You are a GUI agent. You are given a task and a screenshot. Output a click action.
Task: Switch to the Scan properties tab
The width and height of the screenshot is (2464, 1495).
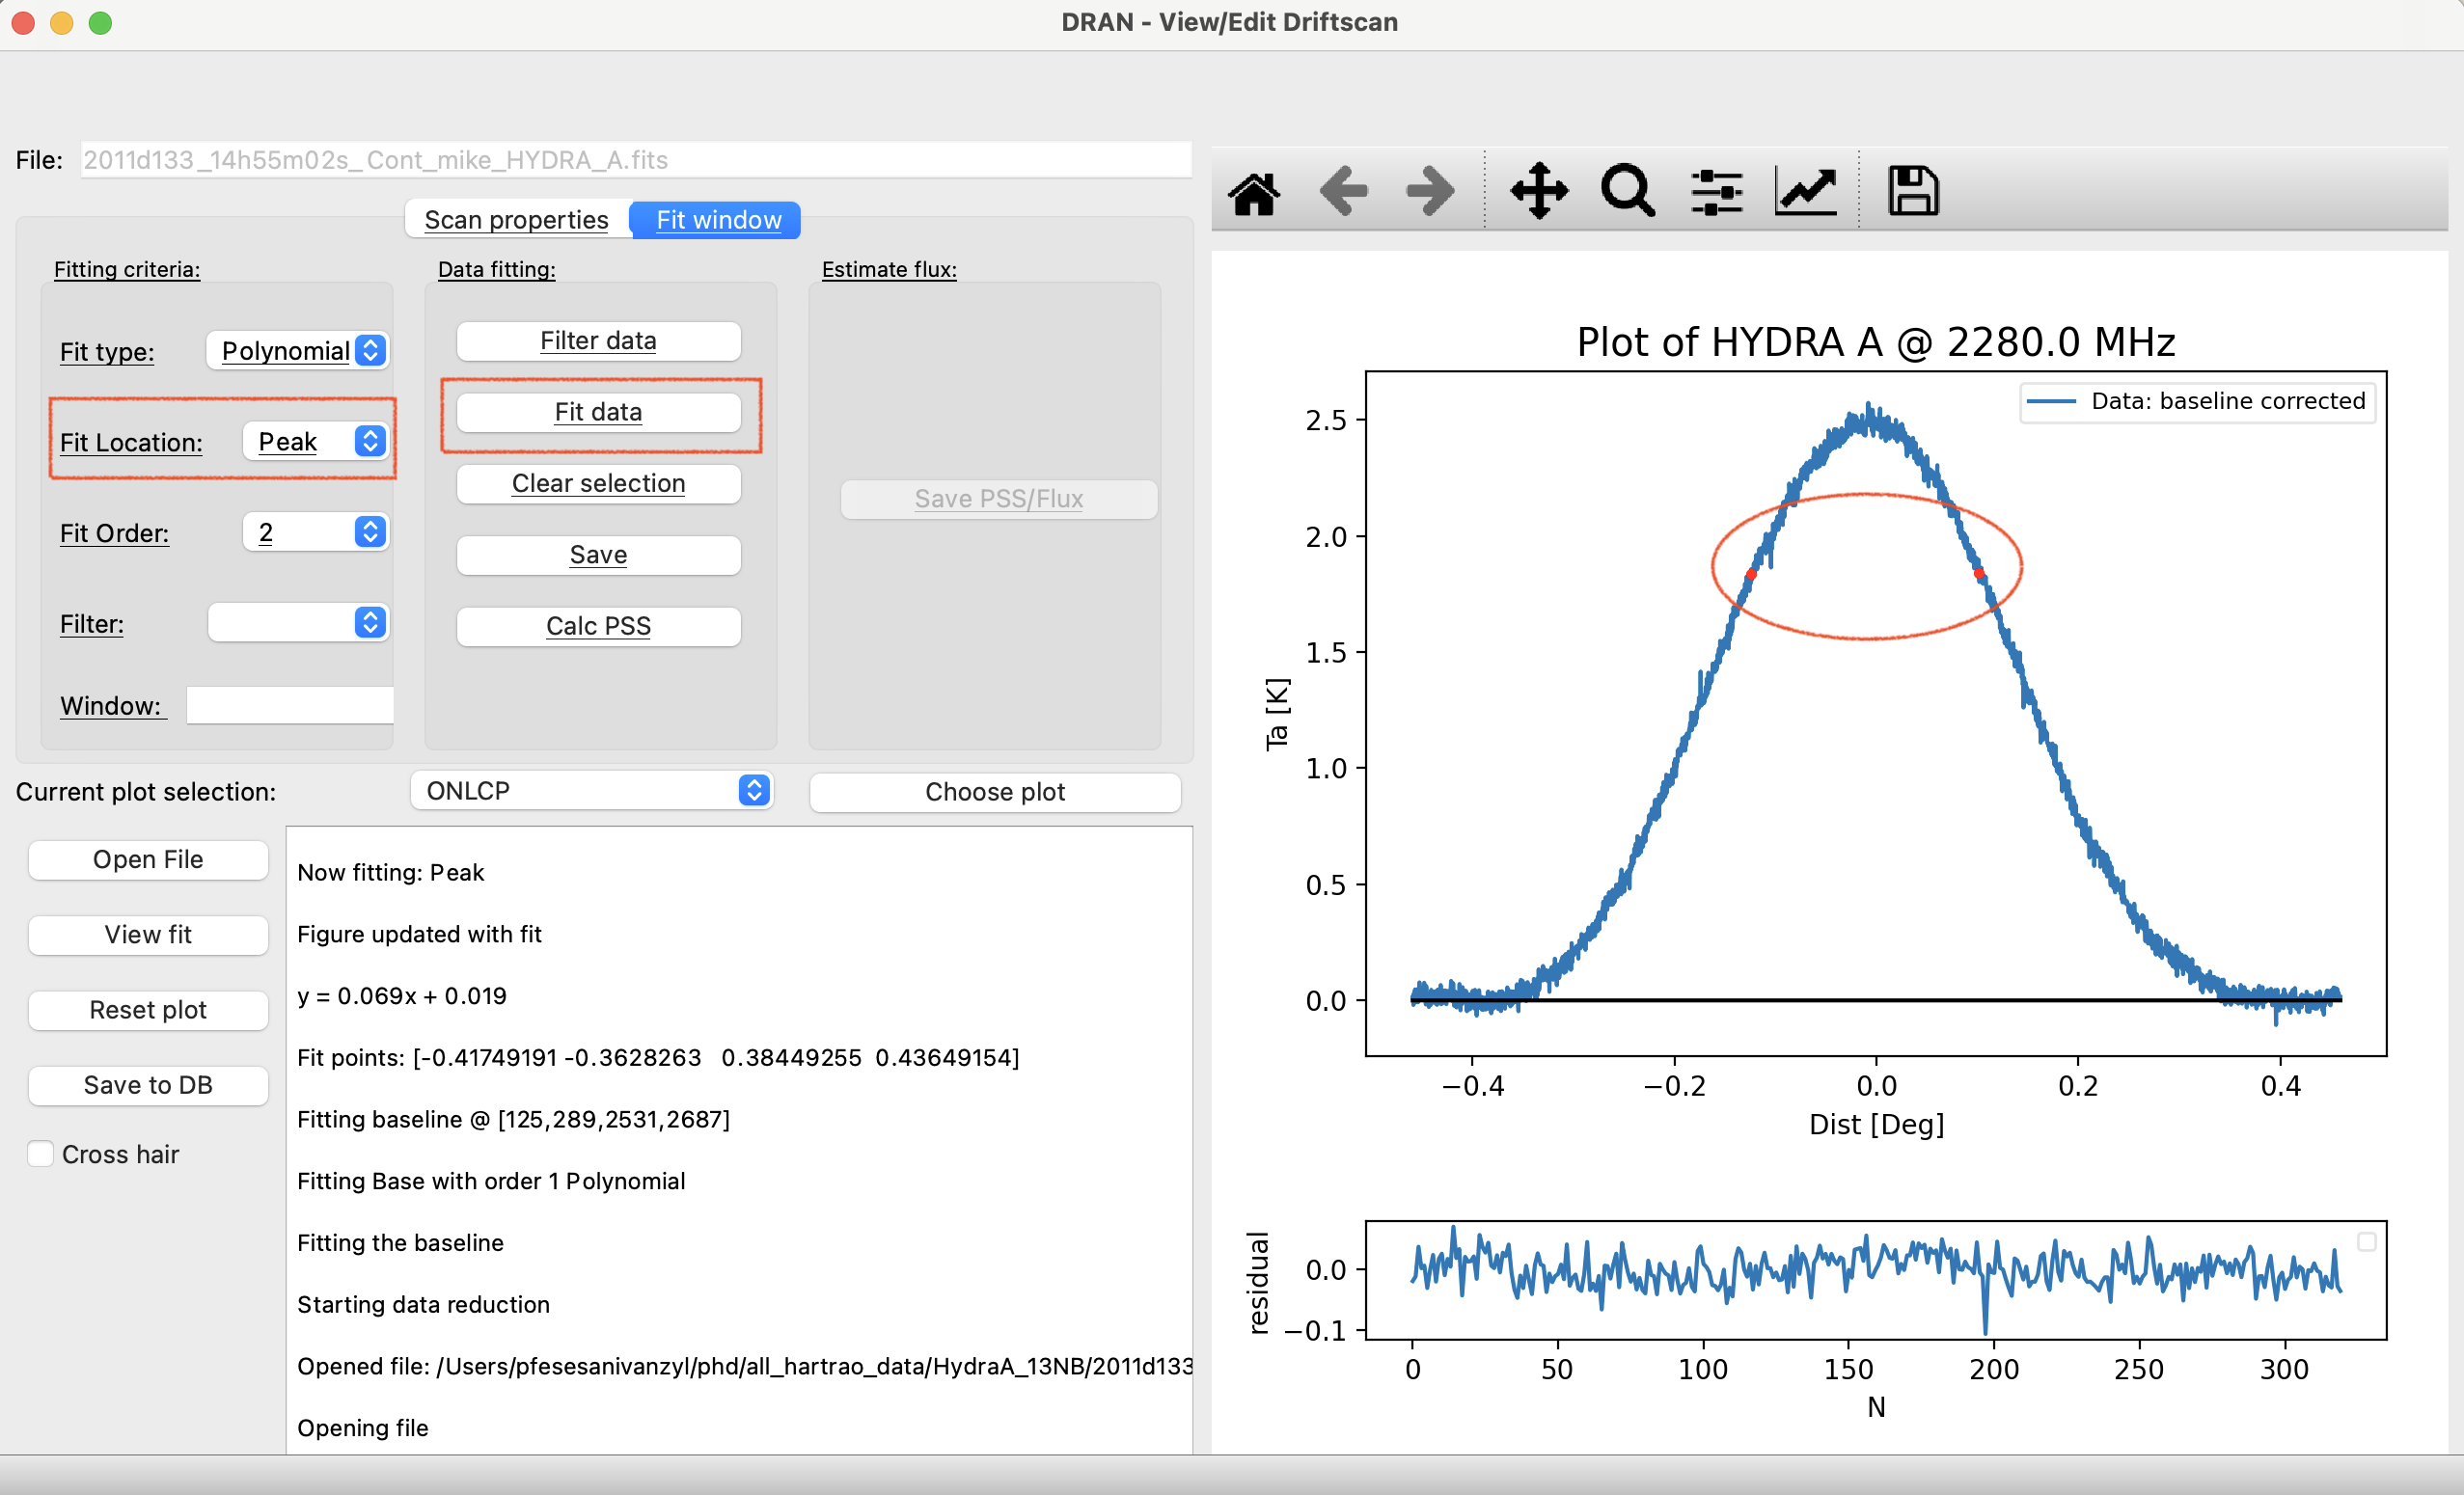point(516,220)
